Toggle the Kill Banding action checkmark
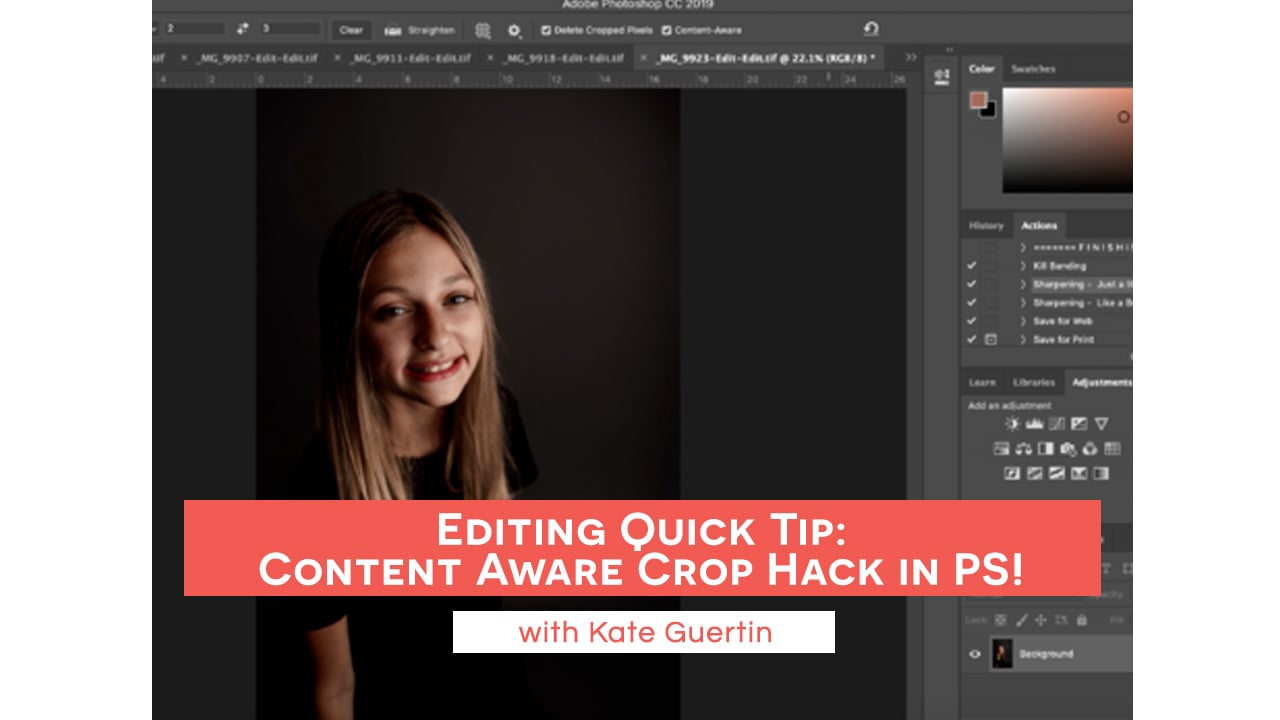The height and width of the screenshot is (720, 1280). pos(972,266)
